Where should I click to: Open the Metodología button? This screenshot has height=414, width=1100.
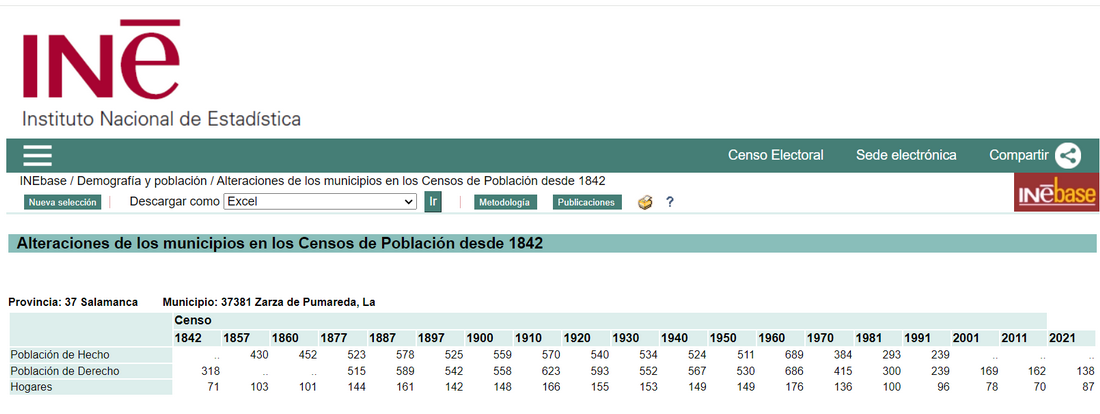505,202
